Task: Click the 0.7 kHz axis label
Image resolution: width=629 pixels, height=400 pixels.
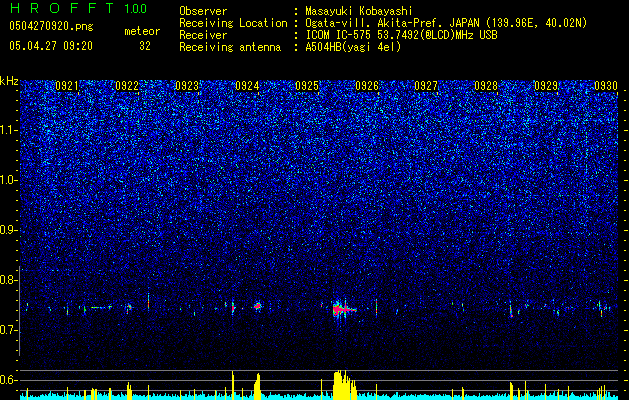Action: click(x=9, y=330)
